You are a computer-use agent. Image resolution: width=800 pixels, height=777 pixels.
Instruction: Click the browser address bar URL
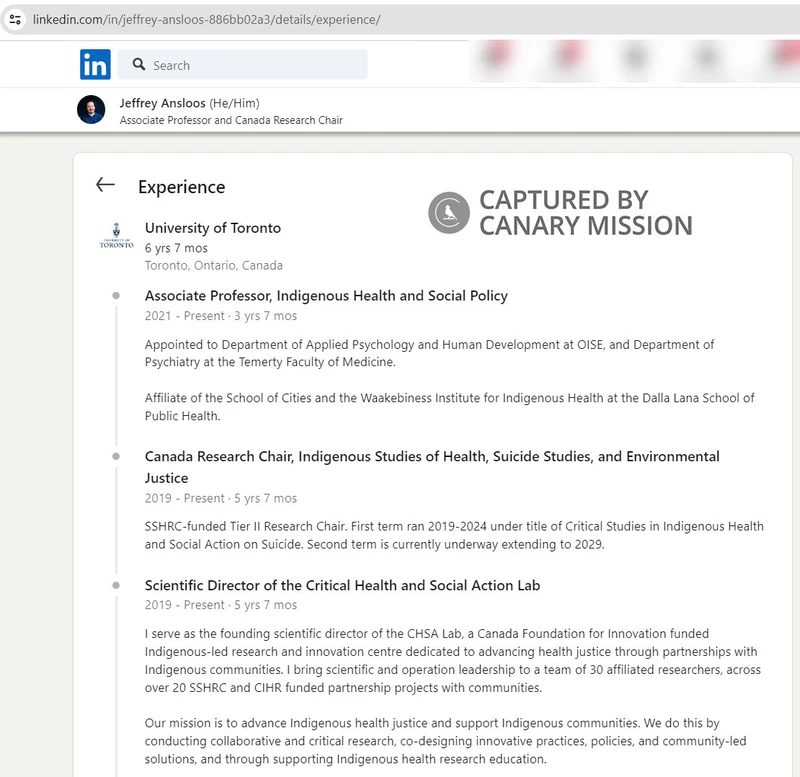[207, 19]
